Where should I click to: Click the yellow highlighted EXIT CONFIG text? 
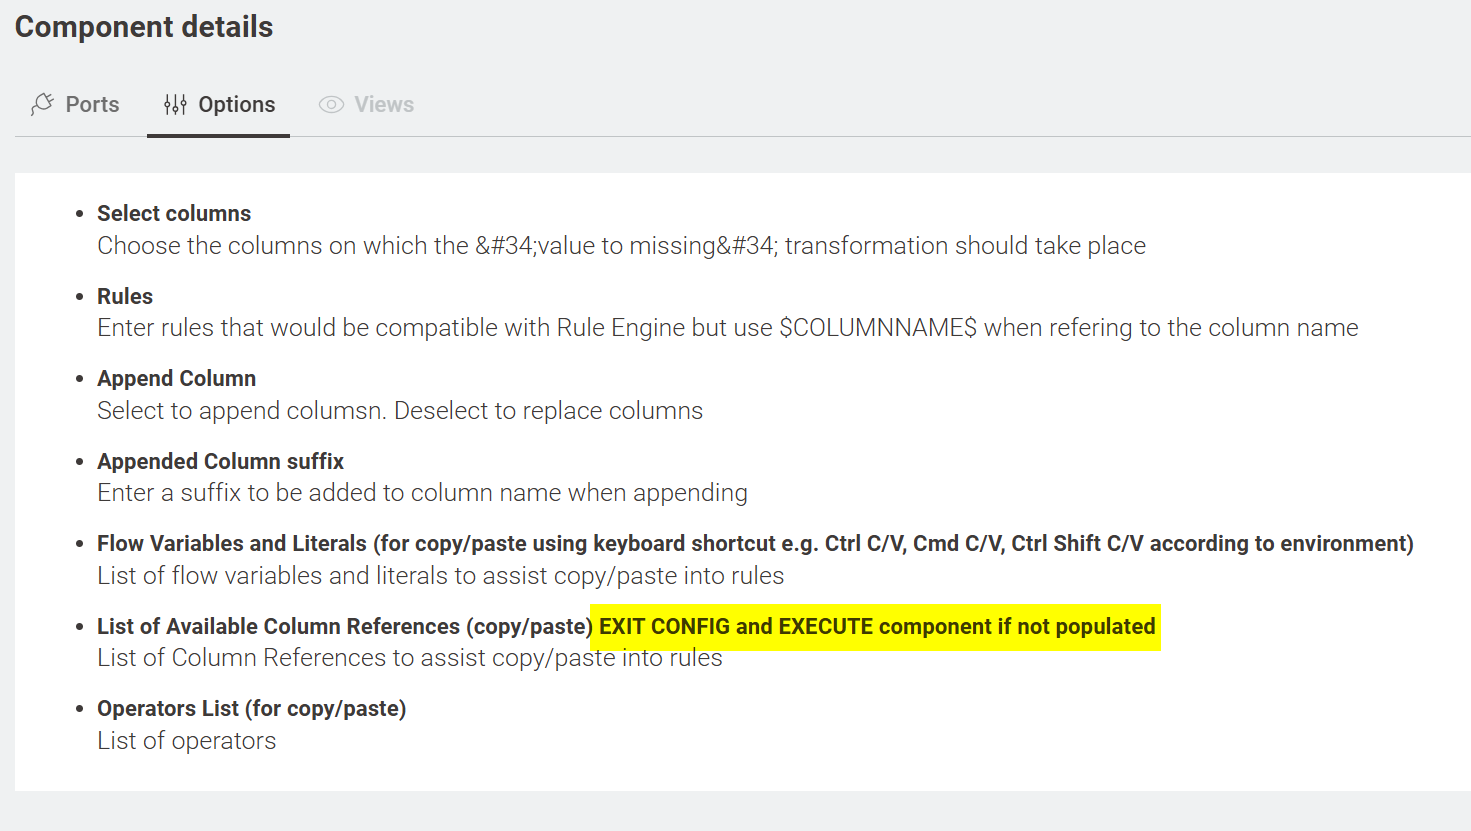[x=876, y=626]
